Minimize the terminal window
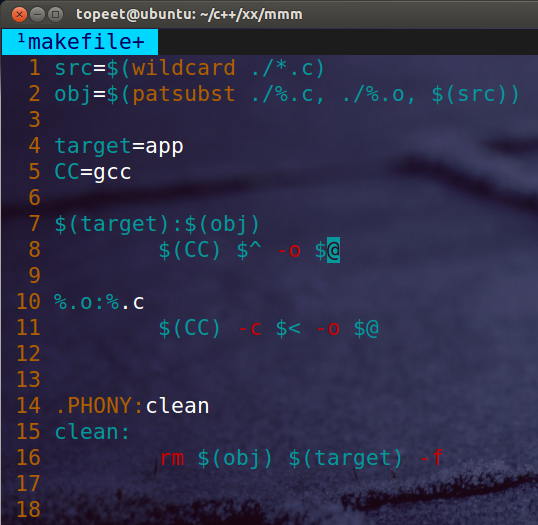The width and height of the screenshot is (538, 525). pyautogui.click(x=37, y=15)
